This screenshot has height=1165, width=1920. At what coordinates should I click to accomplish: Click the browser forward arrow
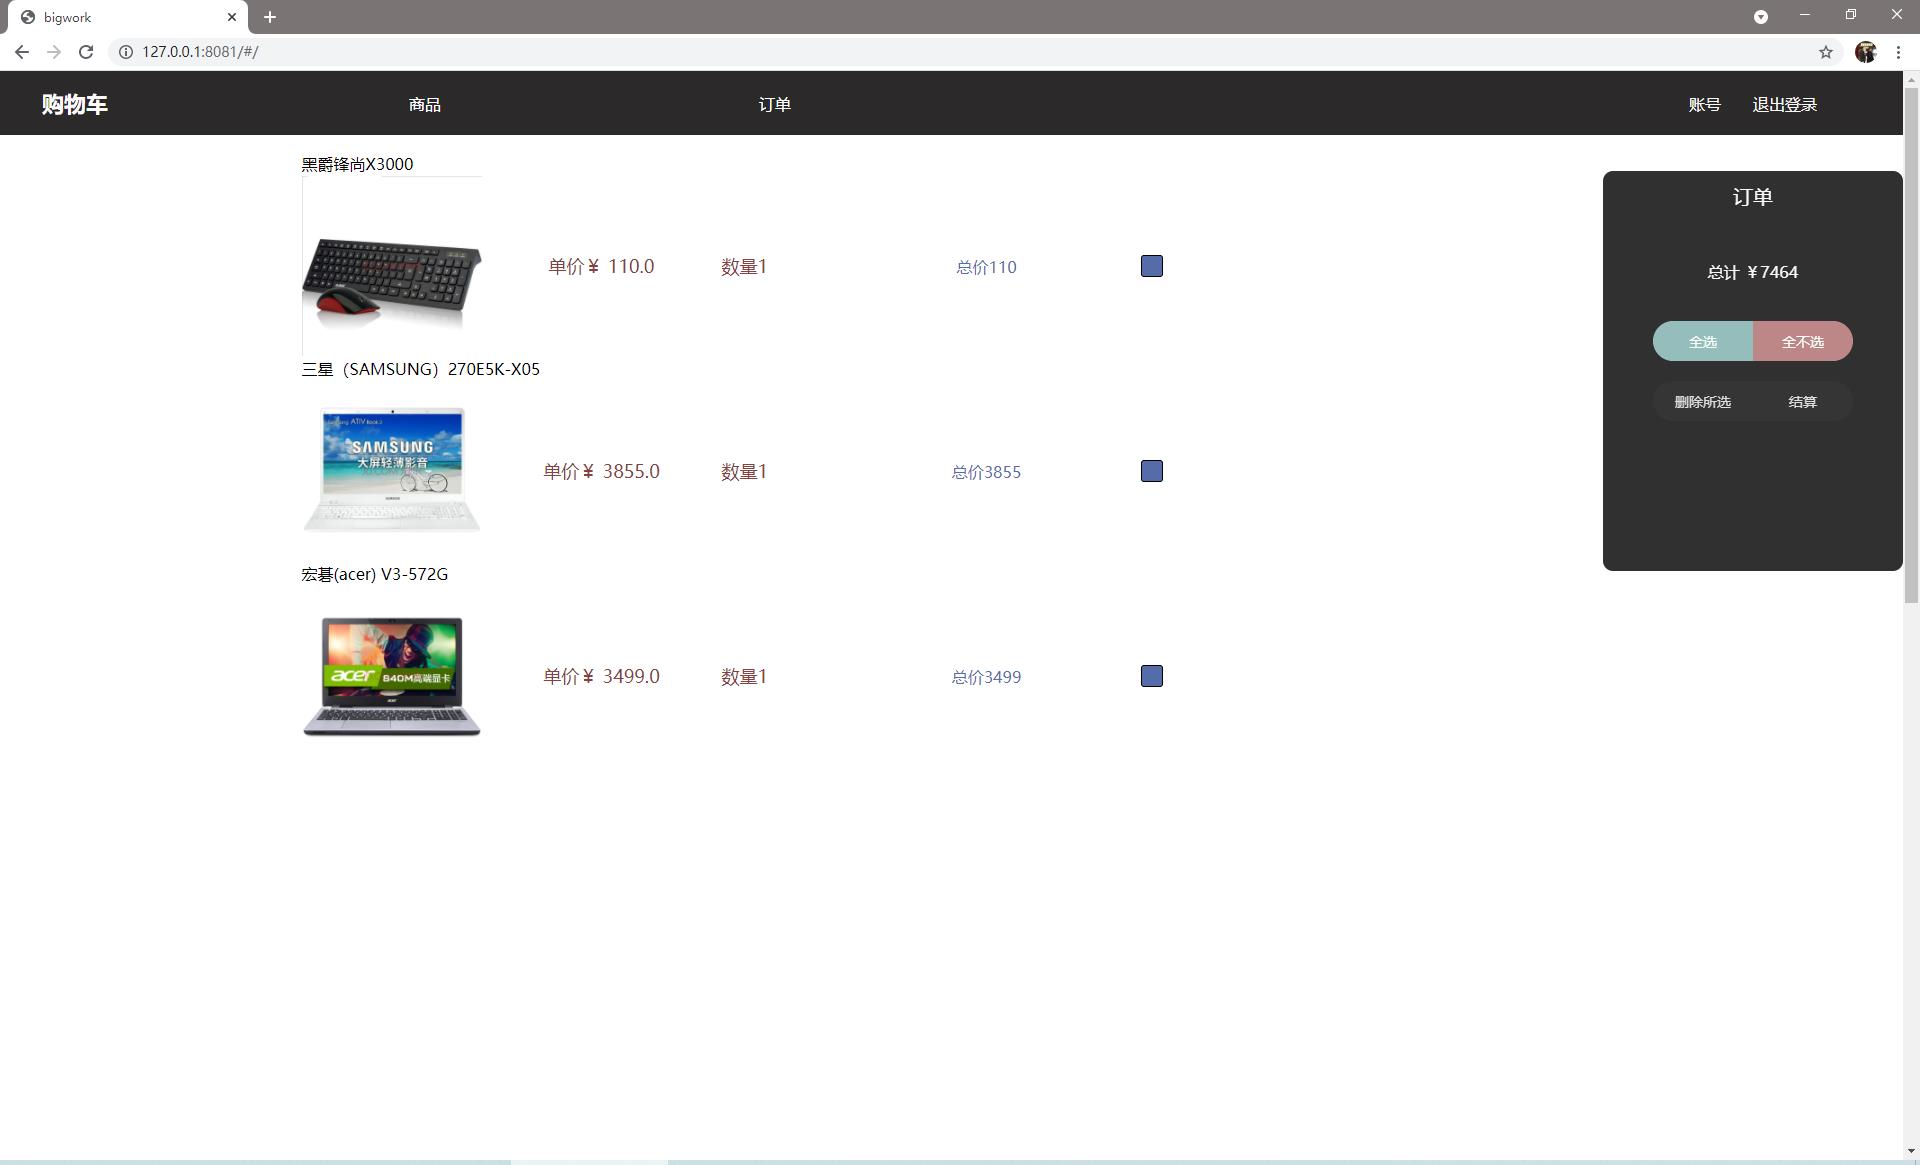(54, 52)
